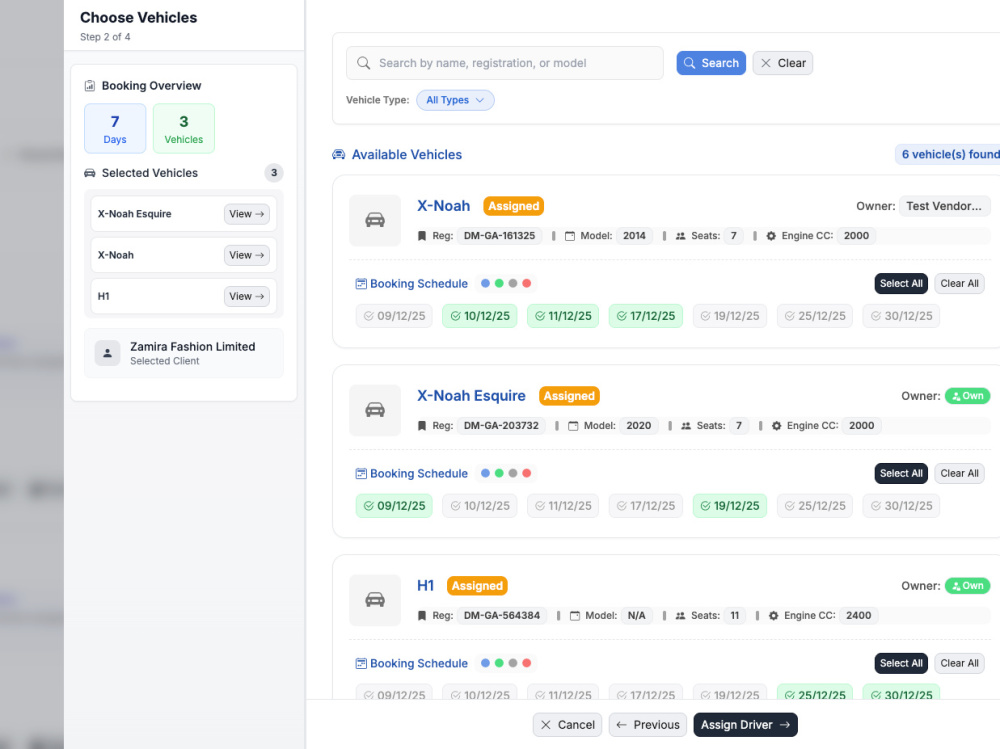Click the X-Noah Esquire vehicle title
Image resolution: width=1000 pixels, height=749 pixels.
(x=471, y=396)
